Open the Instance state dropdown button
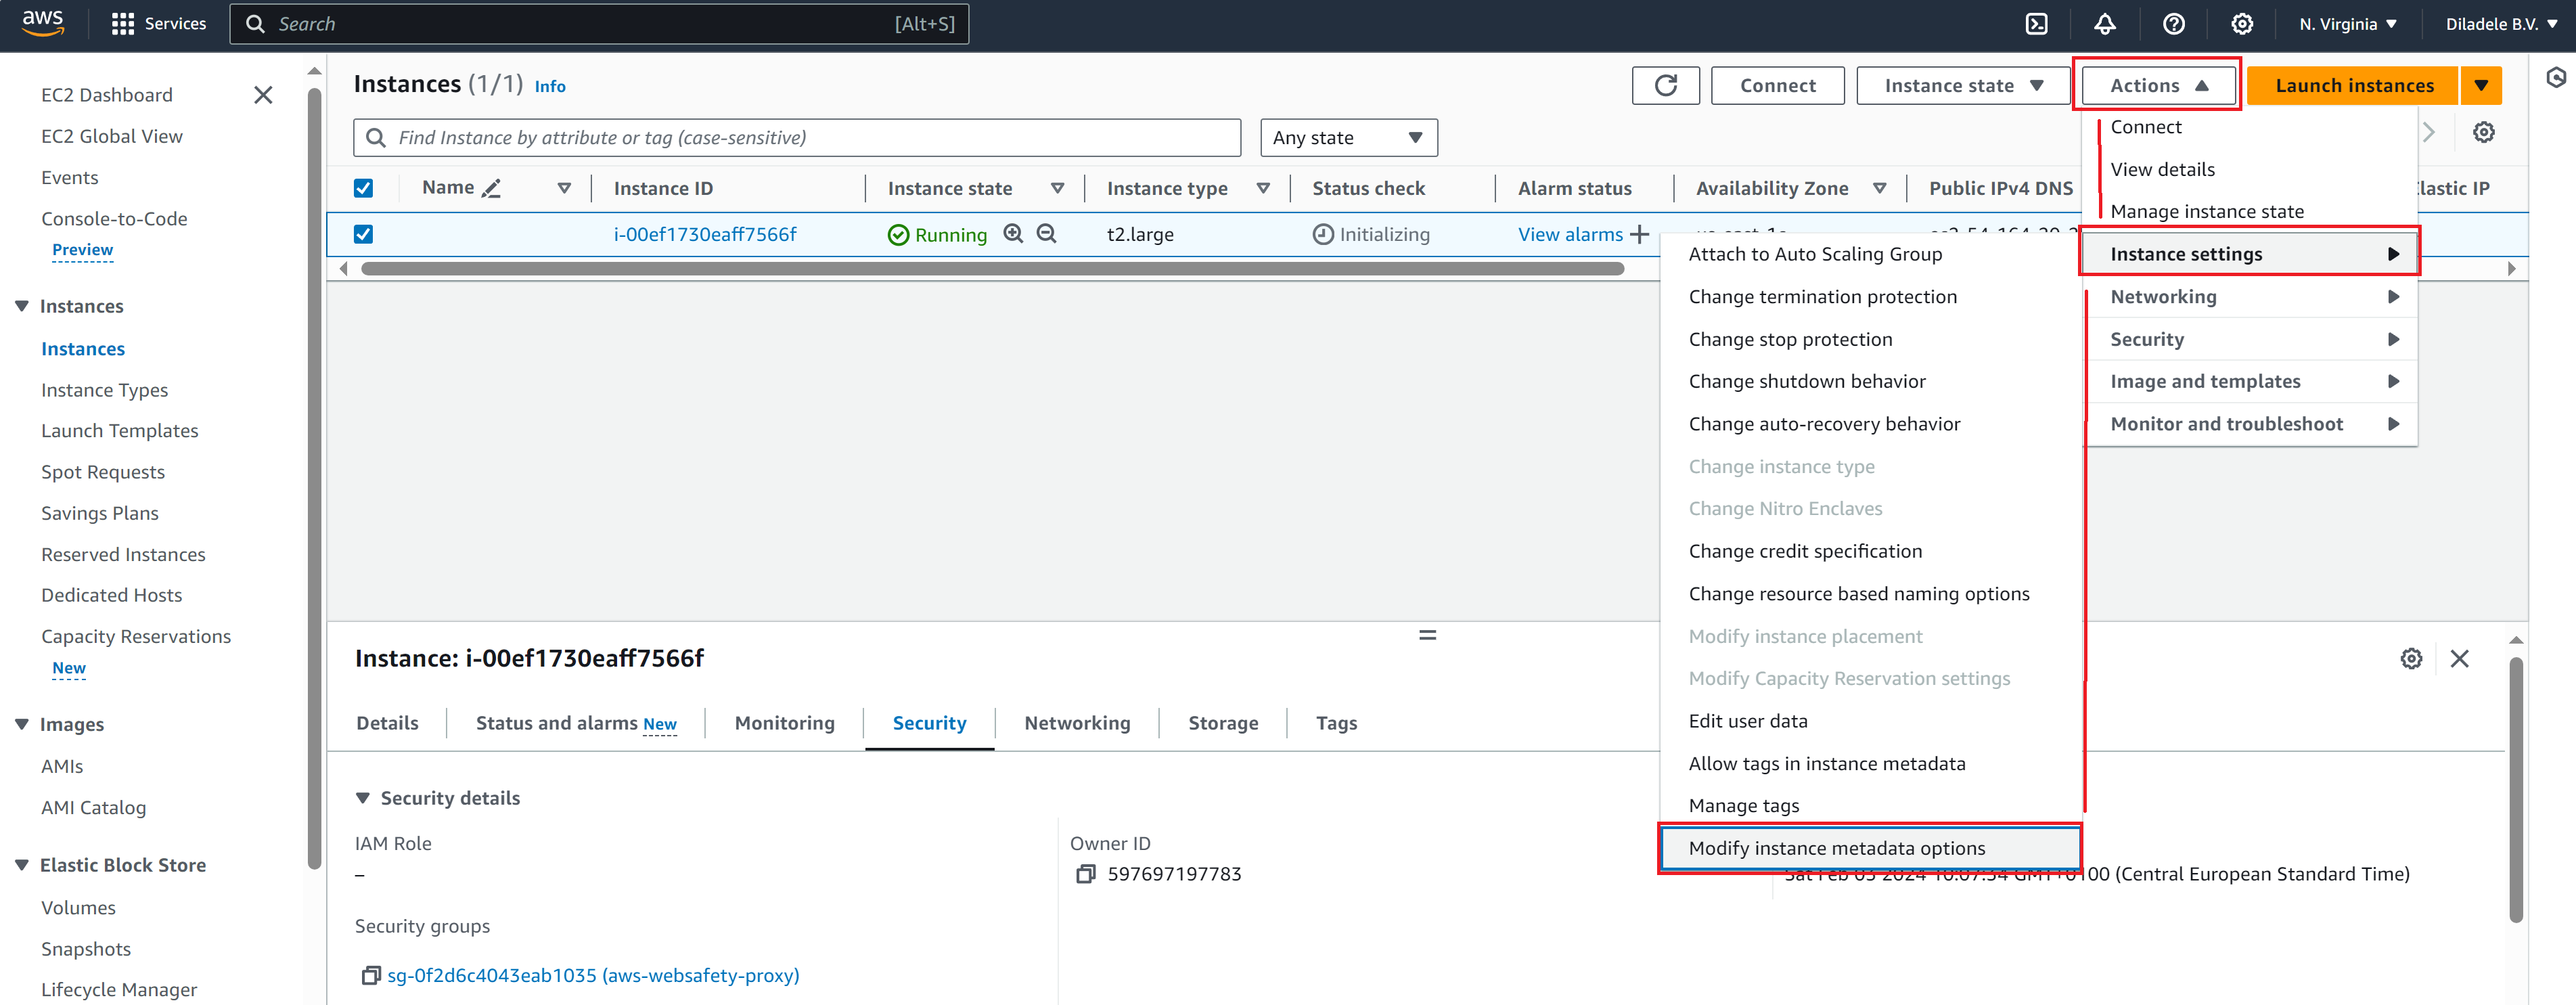The width and height of the screenshot is (2576, 1005). [1962, 86]
